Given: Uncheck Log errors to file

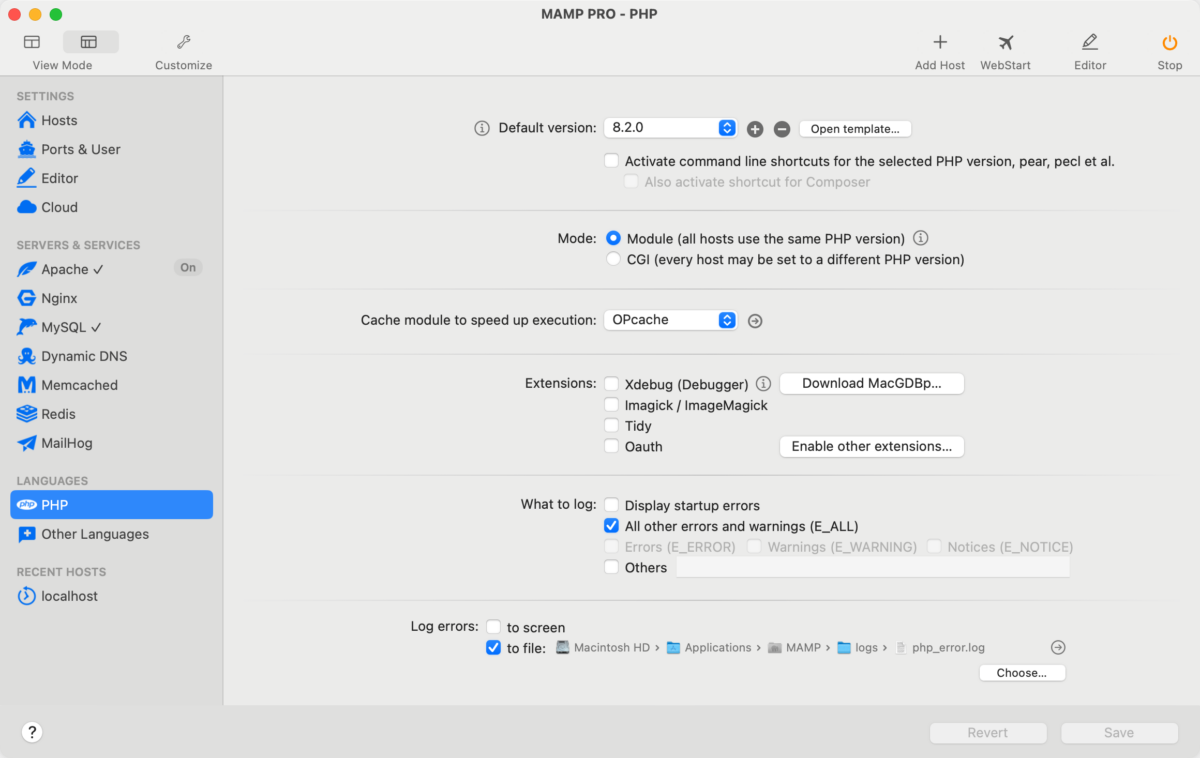Looking at the screenshot, I should click(493, 648).
